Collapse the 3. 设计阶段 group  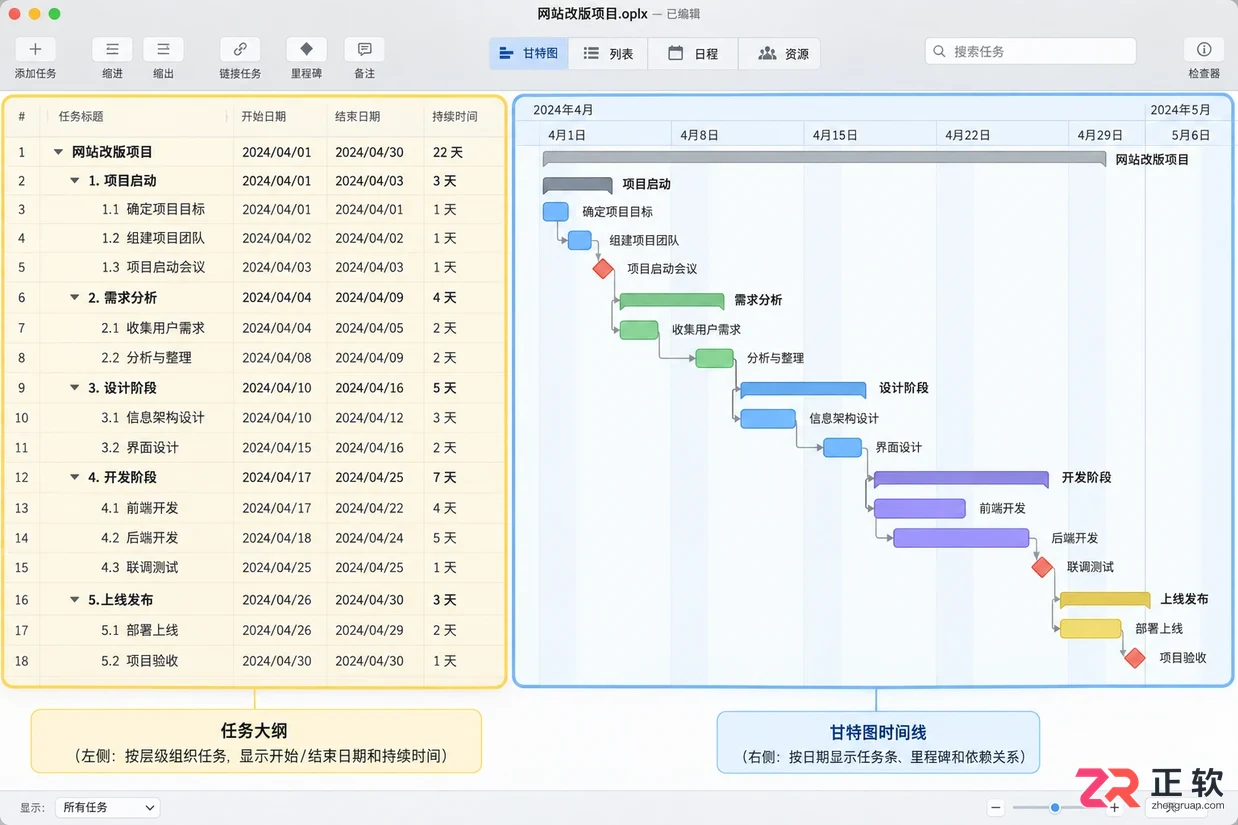coord(75,388)
